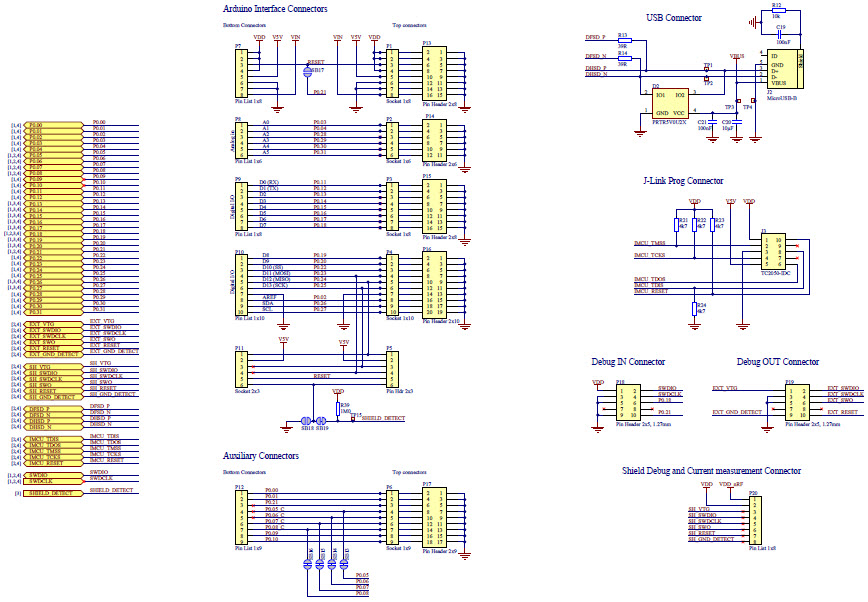Click the VBUS power net label
Viewport: 868px width, 602px height.
point(737,56)
